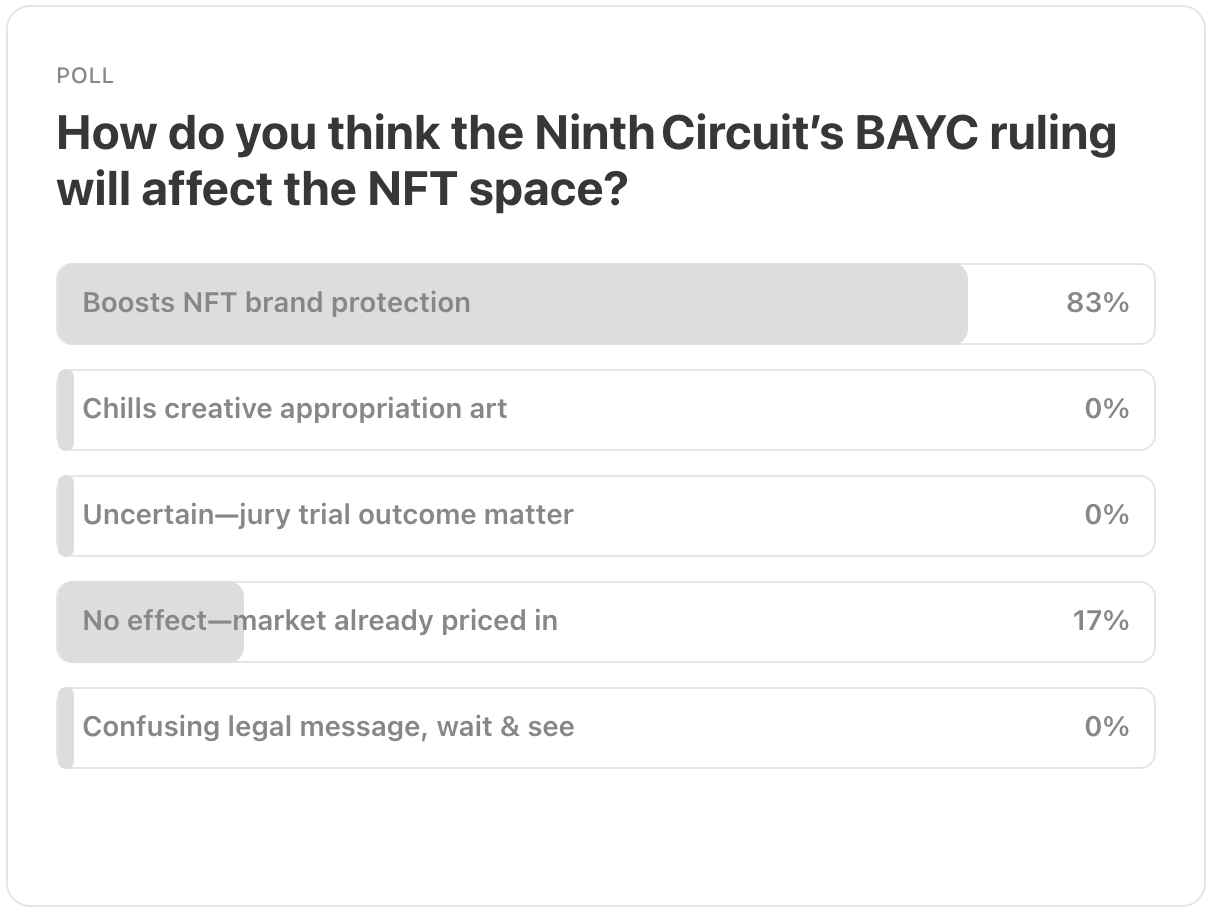Click the 0% beside "Chills creative appropriation art"
1214x916 pixels.
(1106, 409)
